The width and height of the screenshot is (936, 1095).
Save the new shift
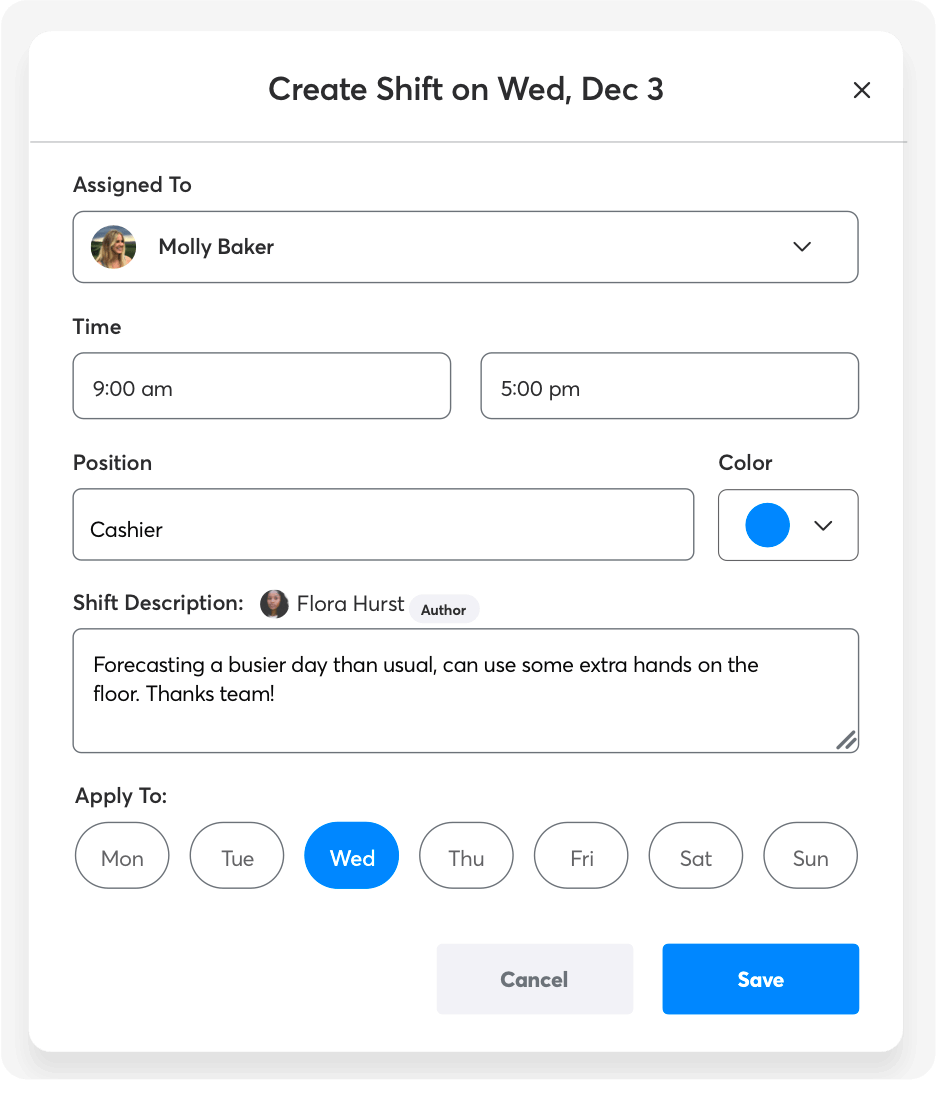pyautogui.click(x=760, y=979)
